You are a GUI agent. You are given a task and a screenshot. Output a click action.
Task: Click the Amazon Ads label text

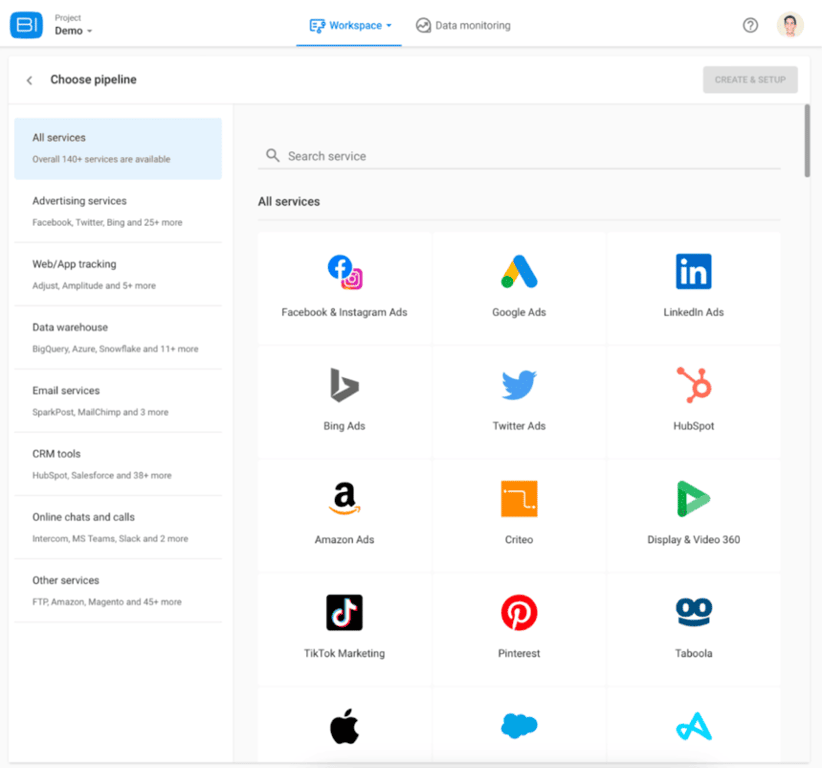344,539
